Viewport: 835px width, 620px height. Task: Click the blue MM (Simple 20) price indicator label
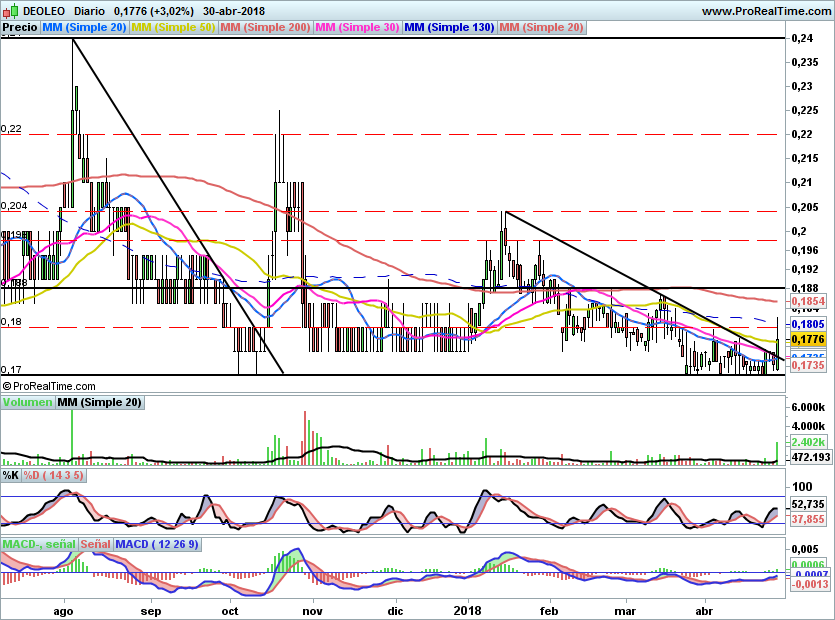coord(84,28)
